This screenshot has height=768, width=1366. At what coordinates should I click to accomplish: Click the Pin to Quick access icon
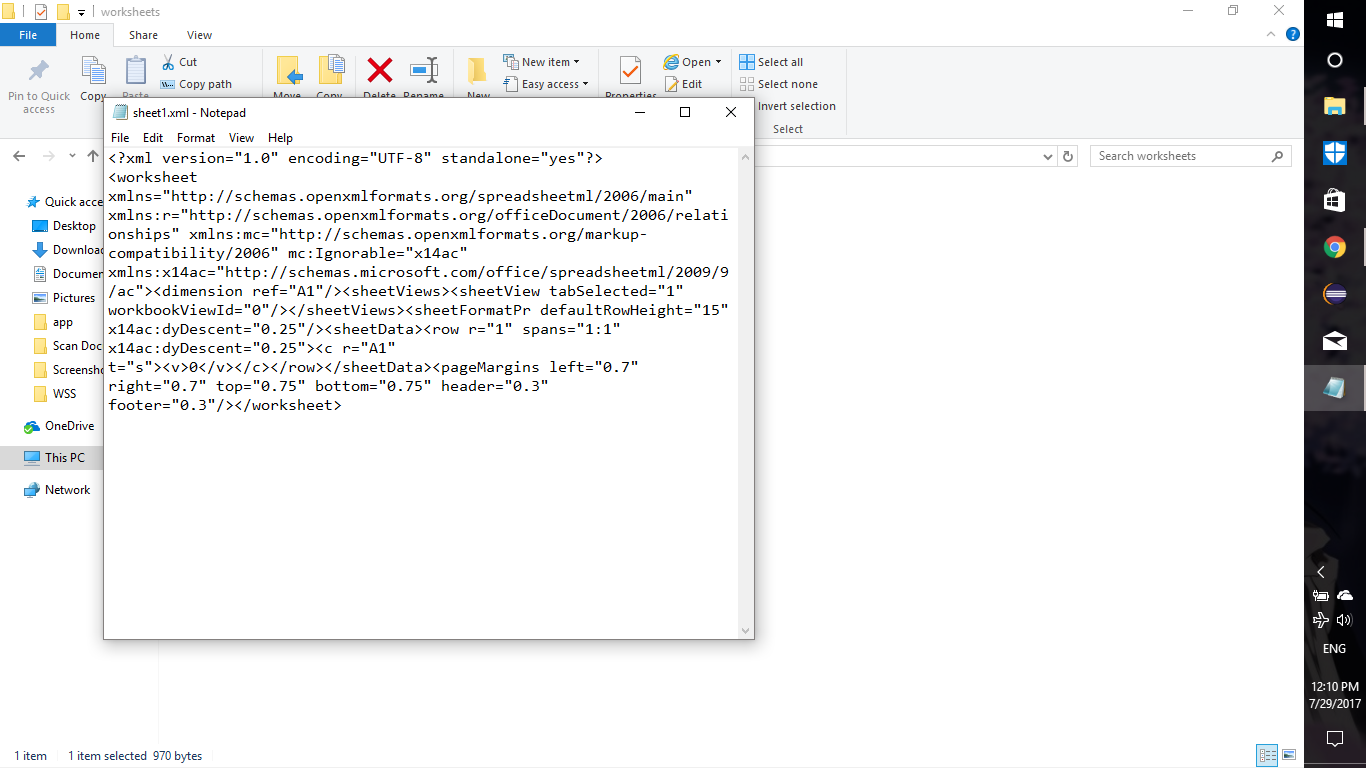point(38,72)
